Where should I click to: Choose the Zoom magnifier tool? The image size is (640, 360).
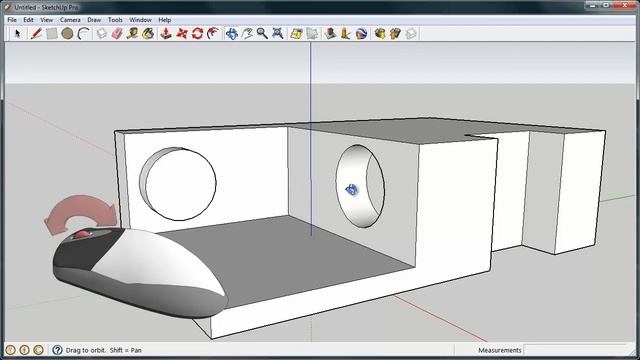[x=262, y=33]
